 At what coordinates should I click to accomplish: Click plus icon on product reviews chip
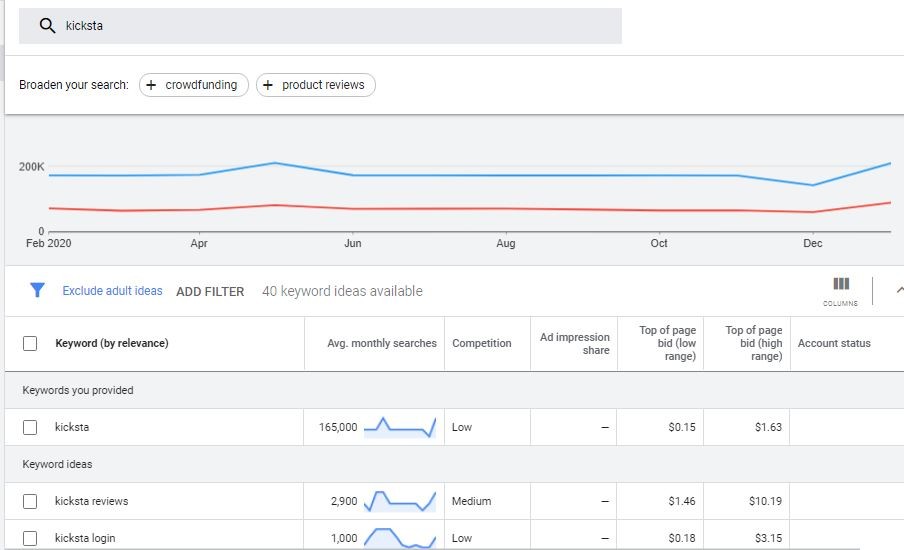268,85
